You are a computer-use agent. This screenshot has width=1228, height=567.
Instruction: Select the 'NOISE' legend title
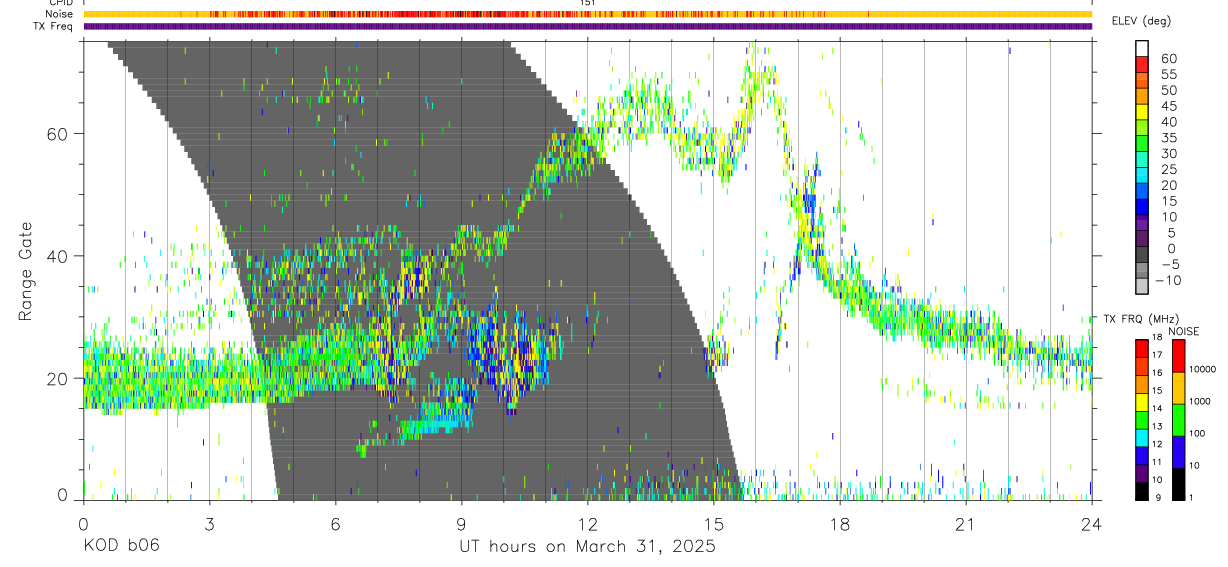pyautogui.click(x=1184, y=331)
